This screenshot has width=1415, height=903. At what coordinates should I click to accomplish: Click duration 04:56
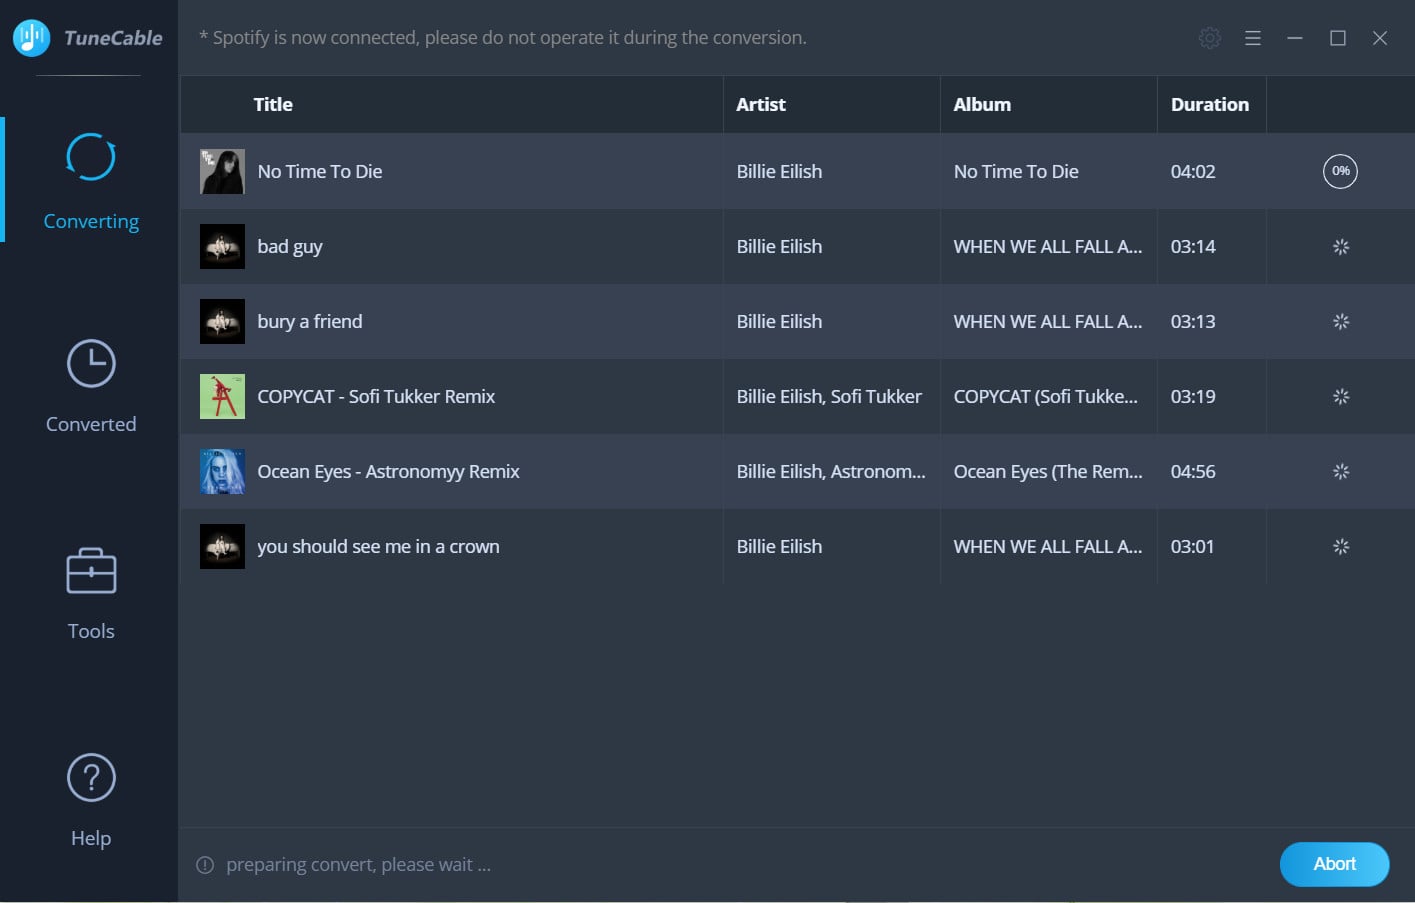pos(1193,471)
